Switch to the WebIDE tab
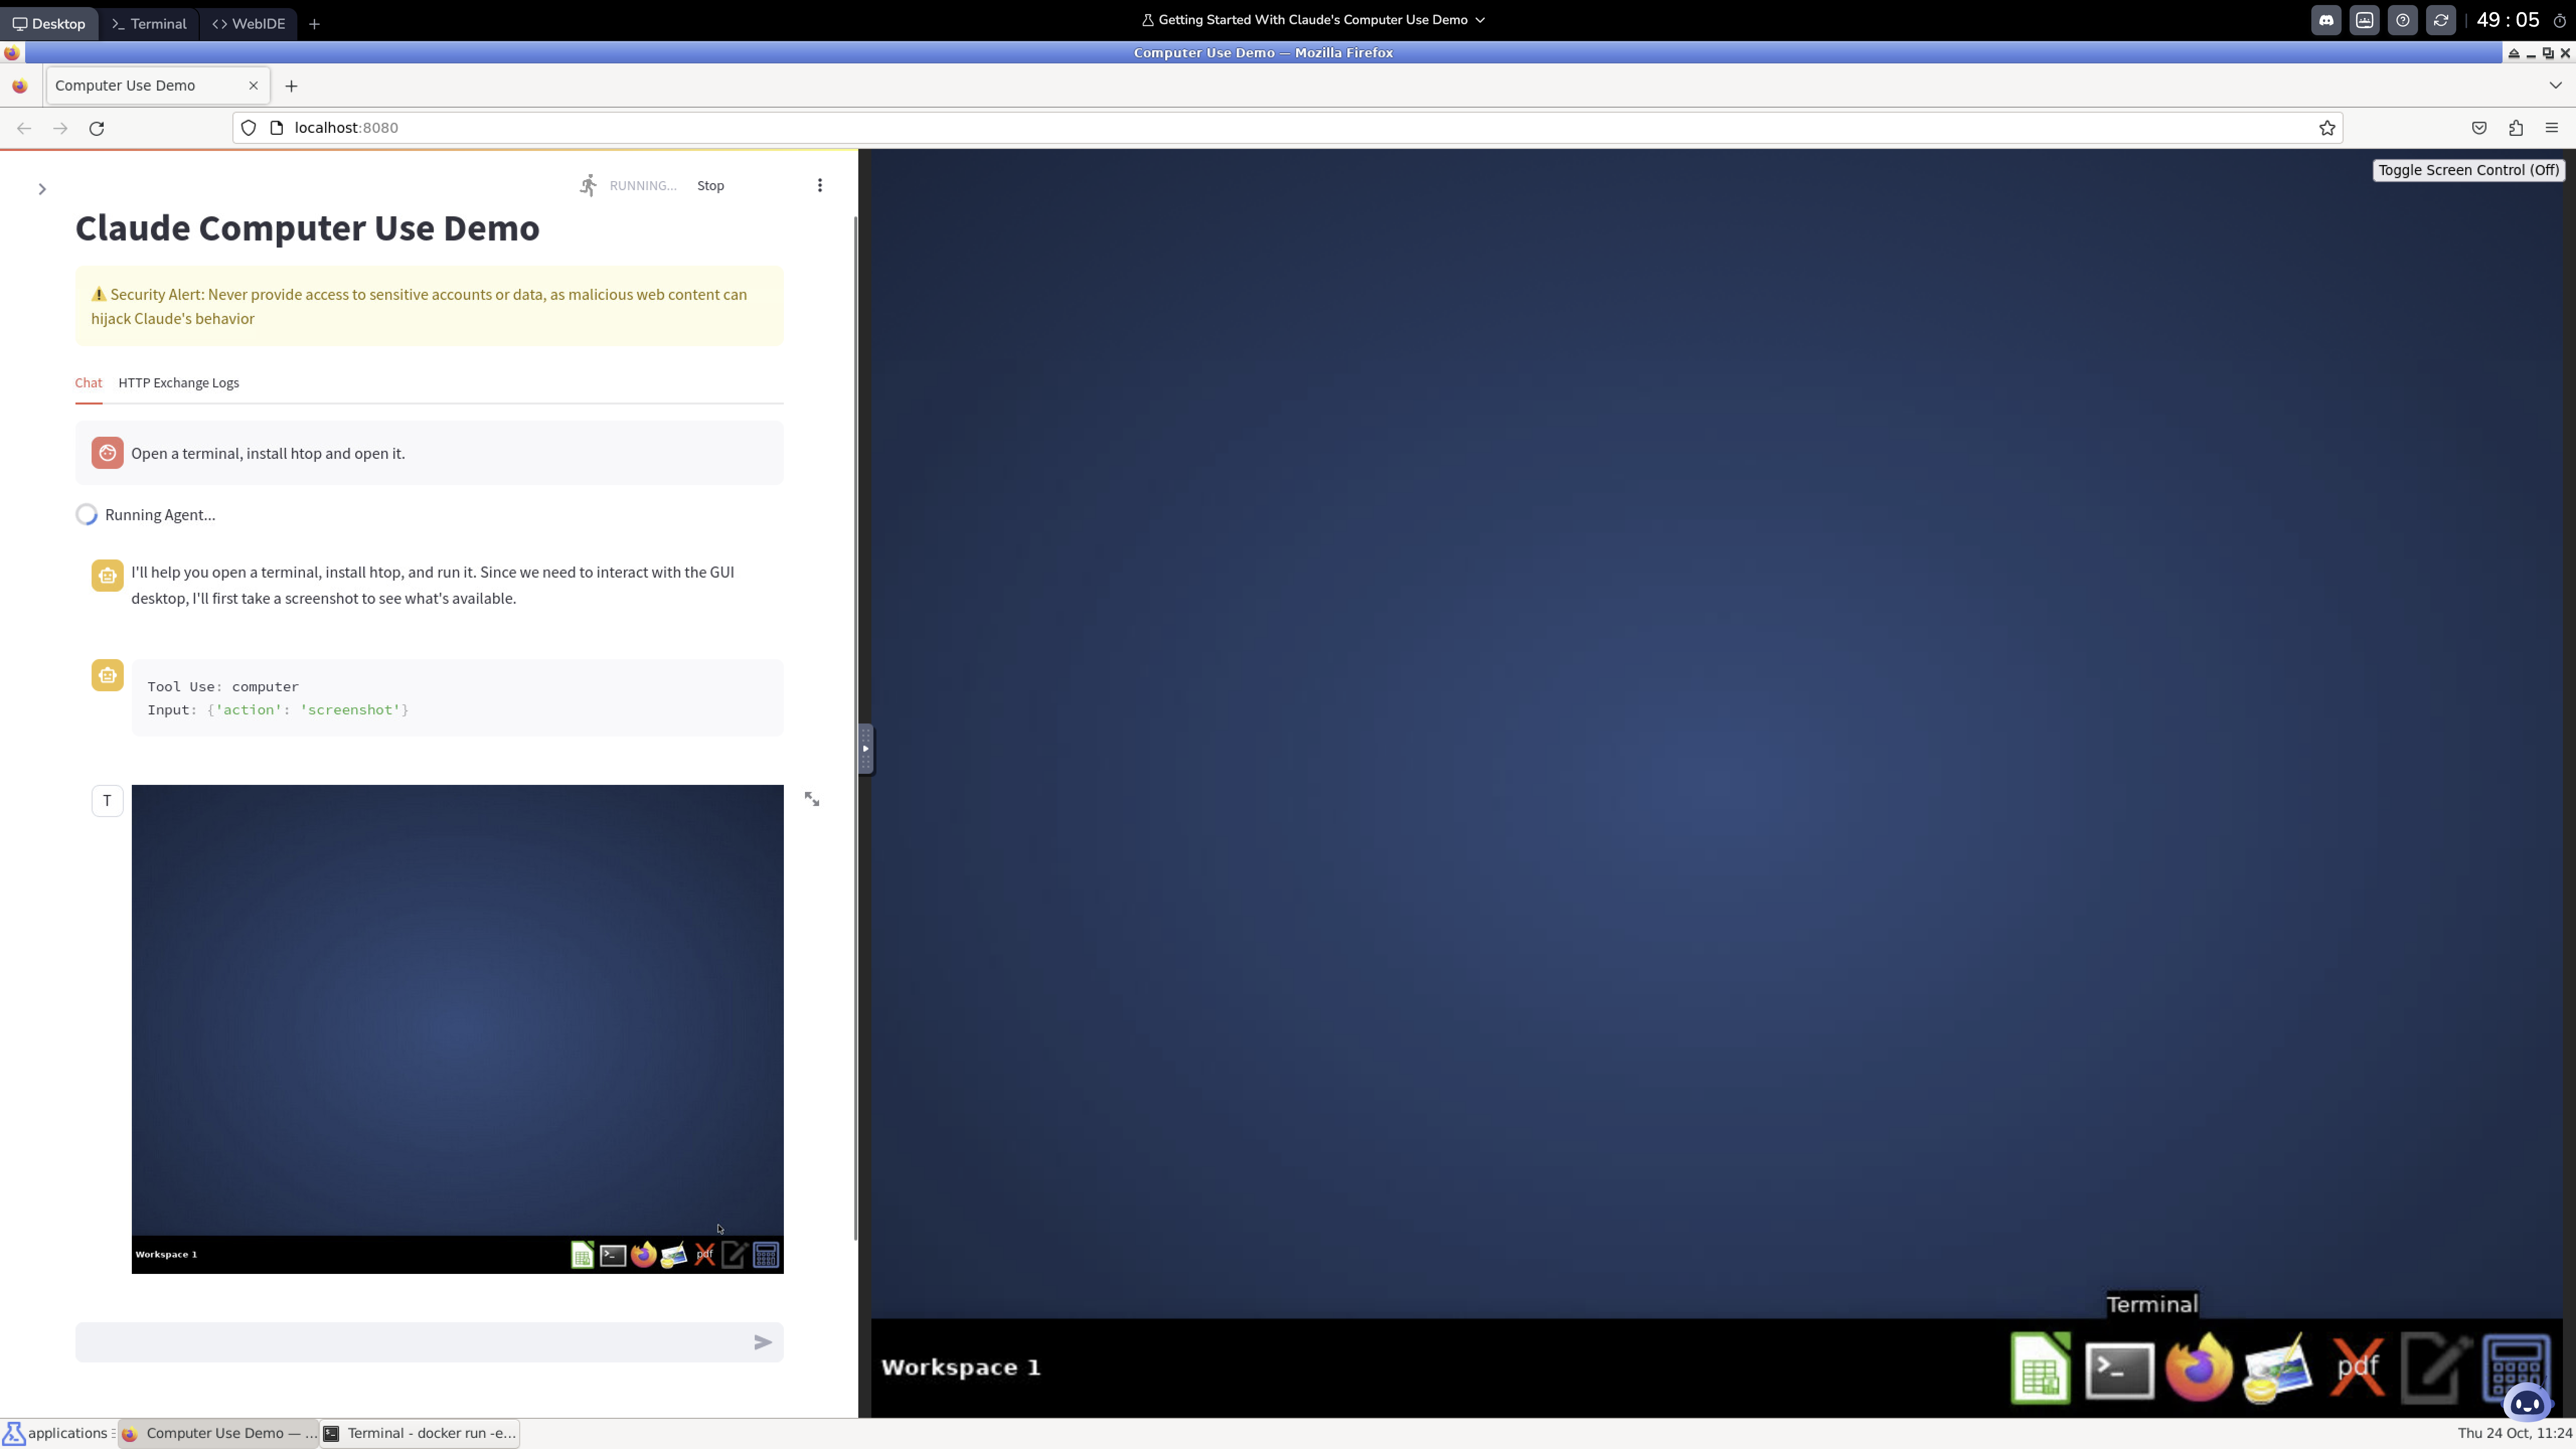The height and width of the screenshot is (1449, 2576). (249, 24)
